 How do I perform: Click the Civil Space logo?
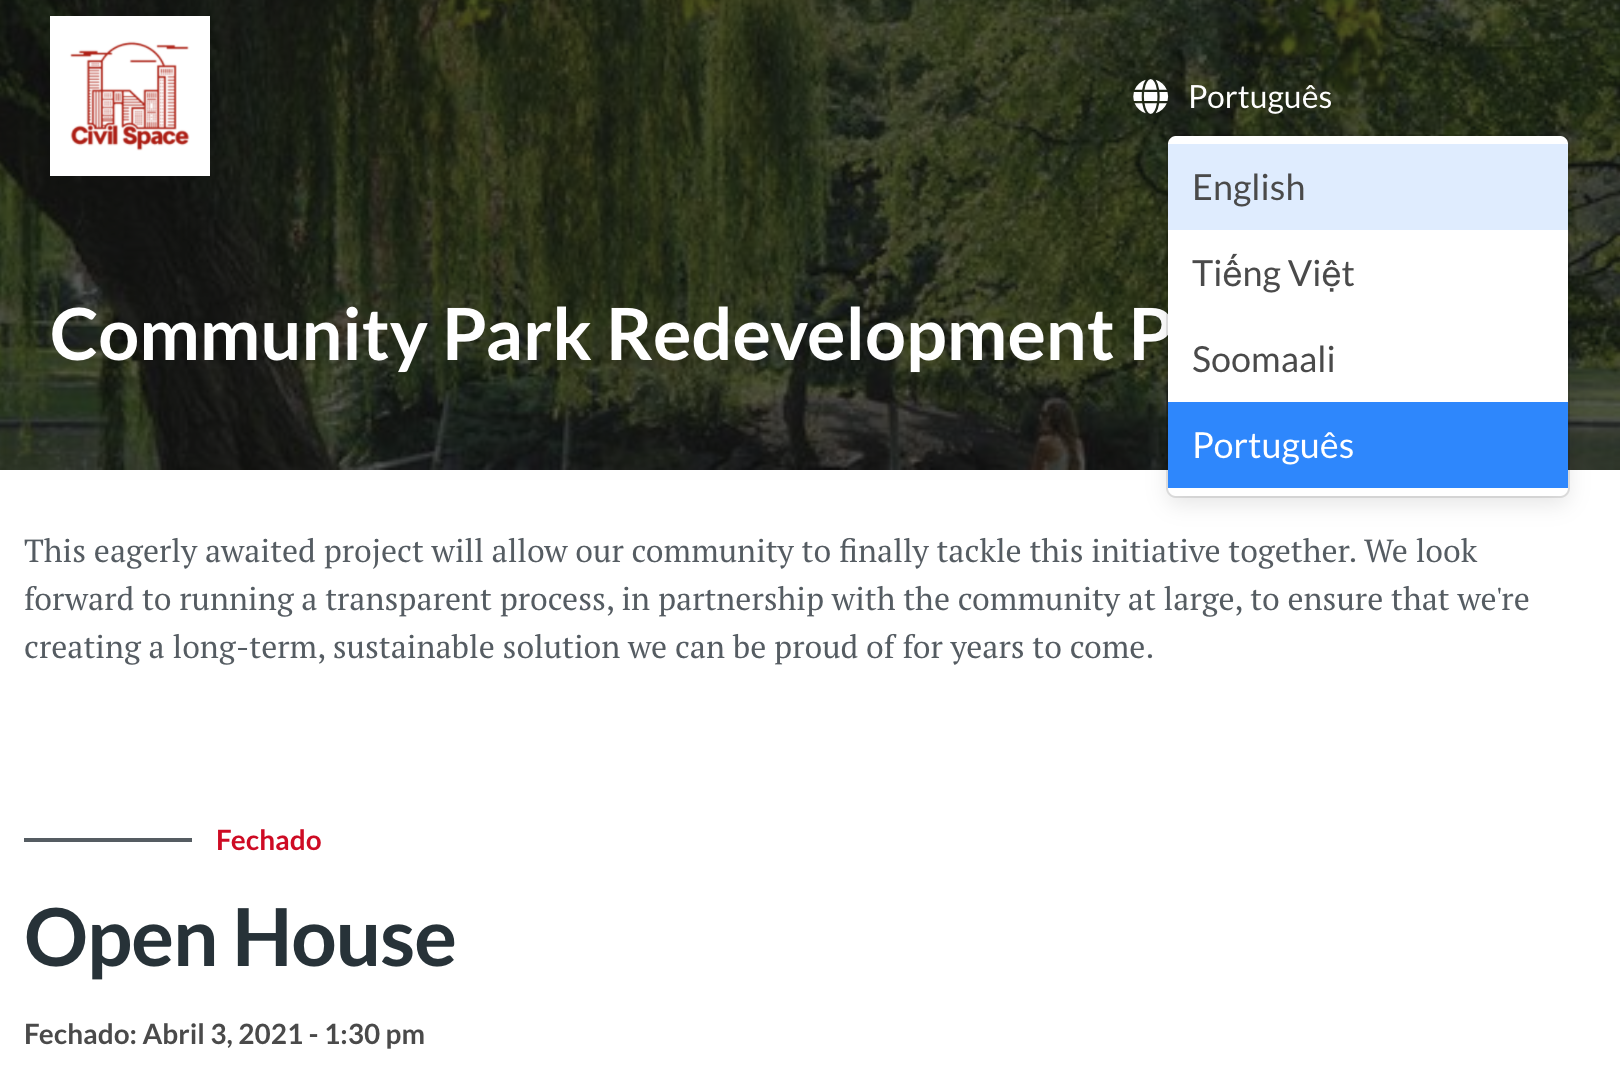click(130, 96)
